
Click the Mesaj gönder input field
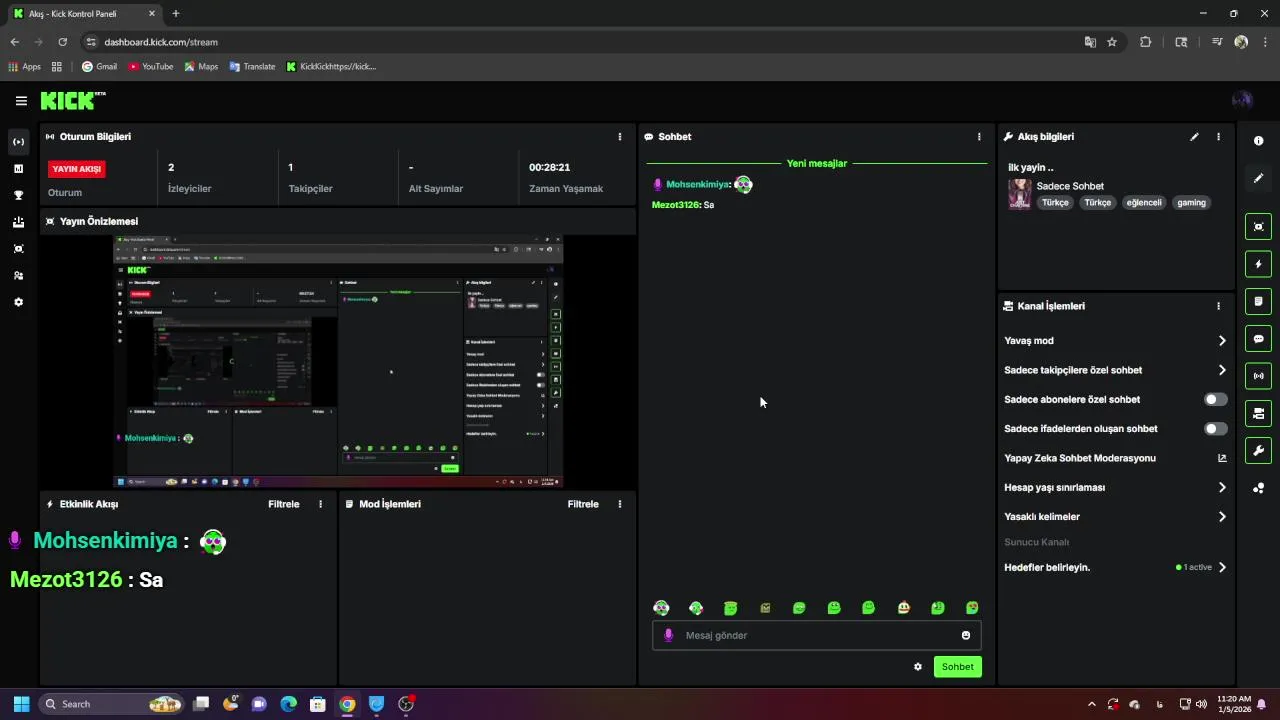816,635
